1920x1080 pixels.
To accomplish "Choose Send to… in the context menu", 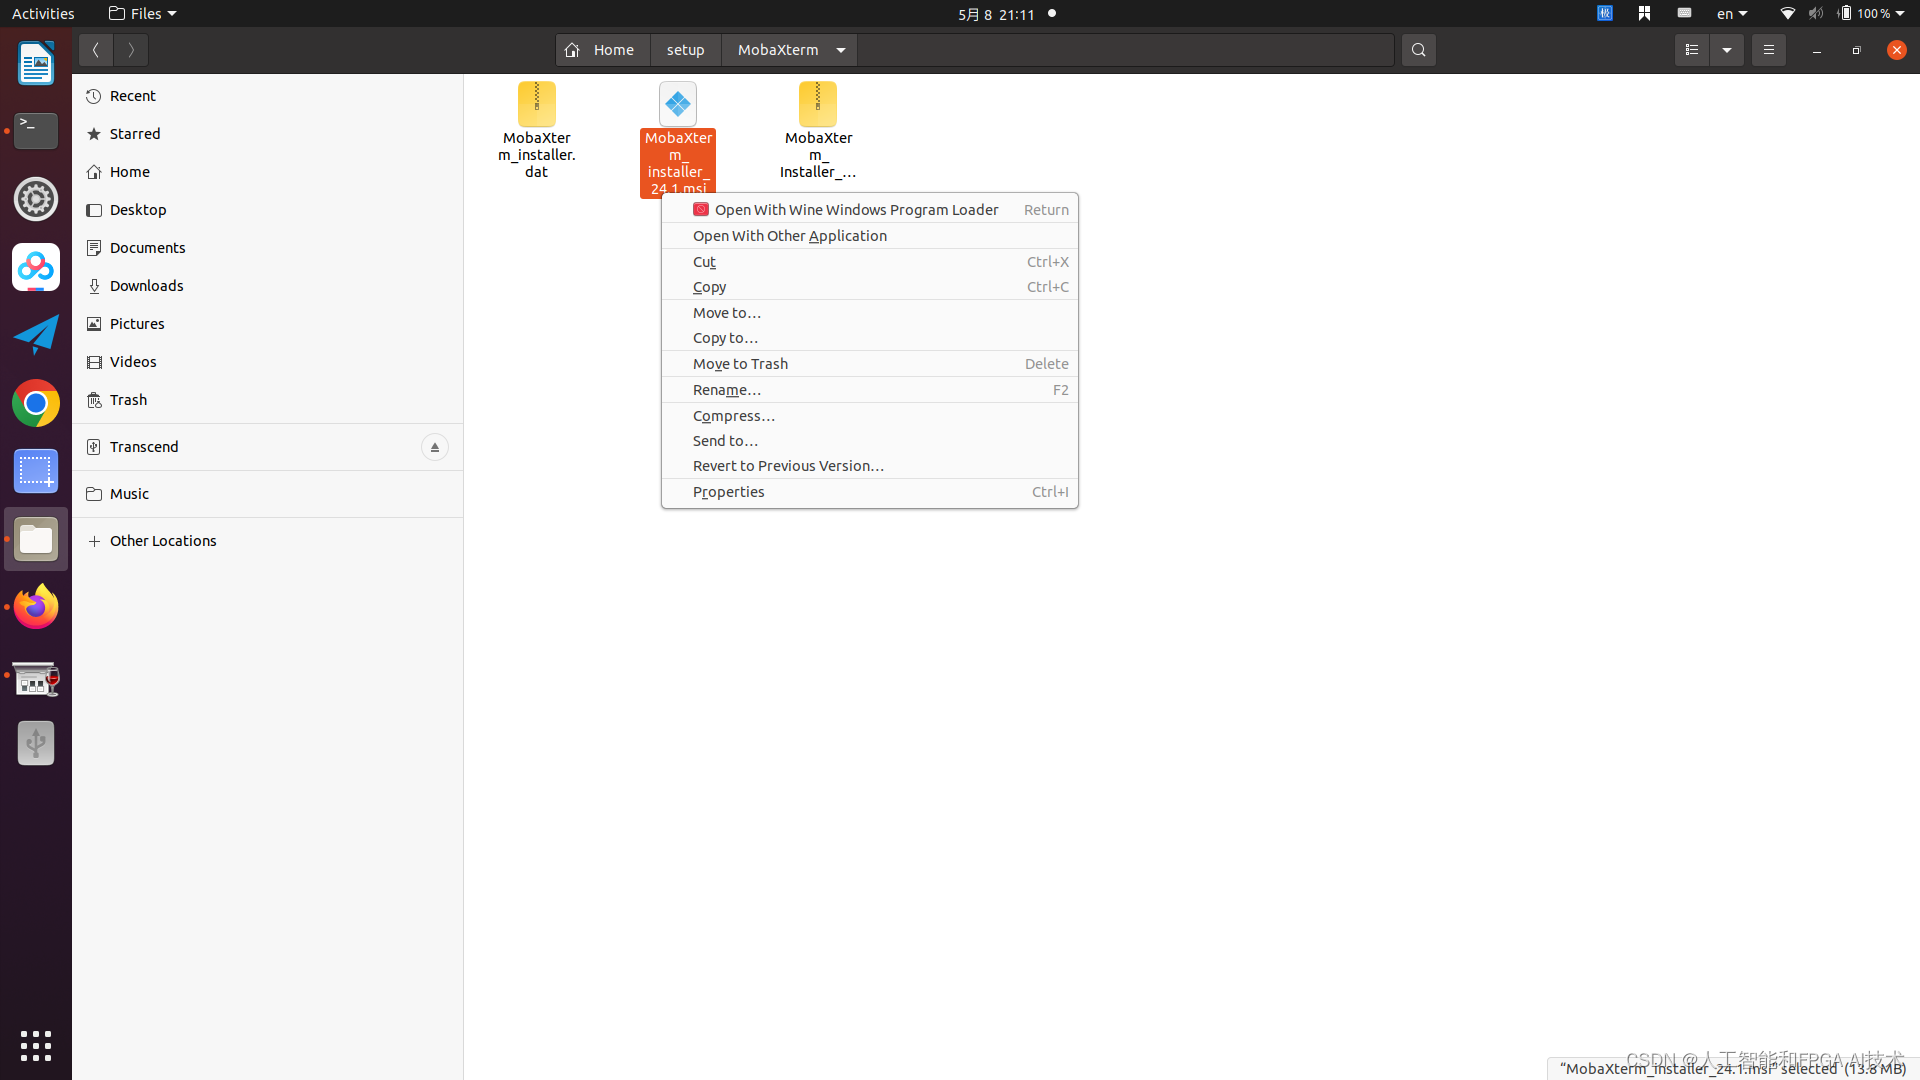I will tap(870, 441).
